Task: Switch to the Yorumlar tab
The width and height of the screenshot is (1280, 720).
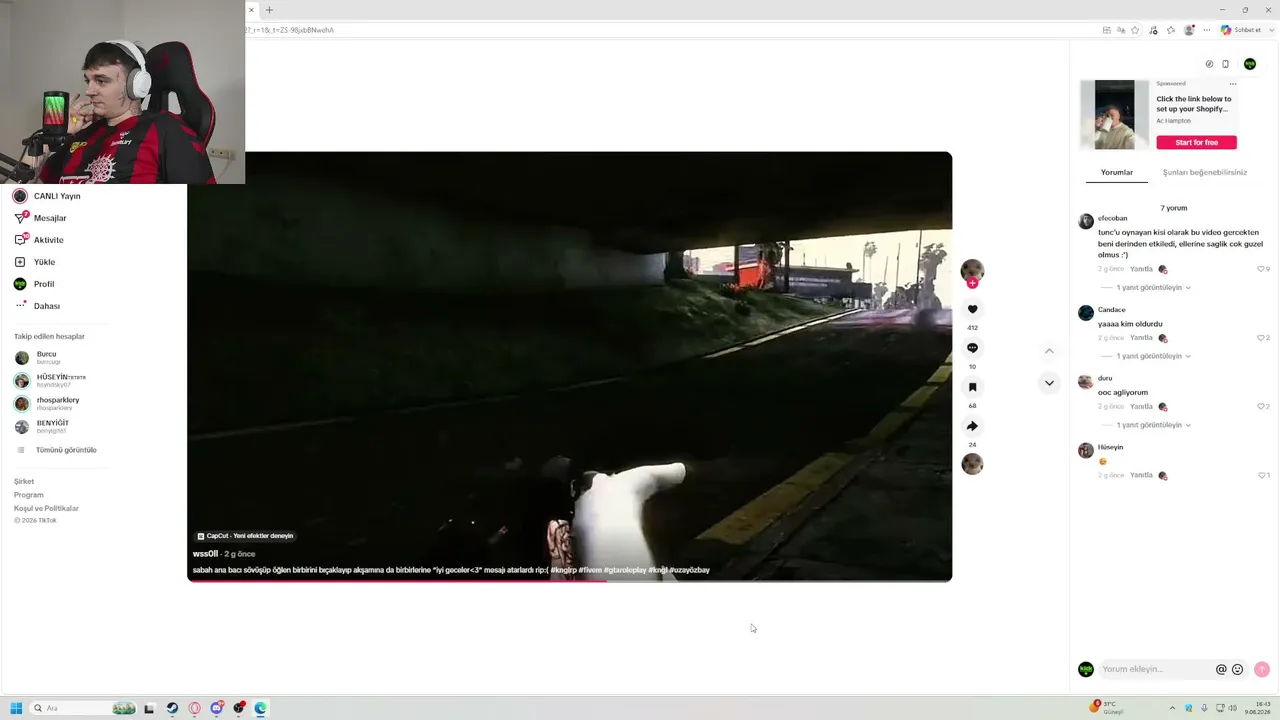Action: point(1117,173)
